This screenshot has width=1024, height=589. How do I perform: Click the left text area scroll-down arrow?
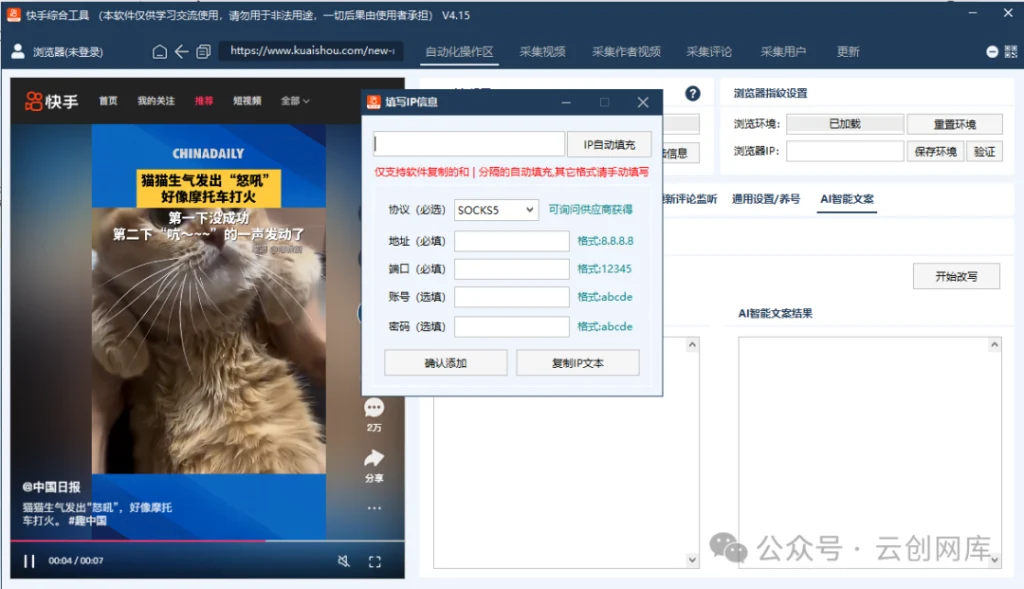pyautogui.click(x=692, y=560)
